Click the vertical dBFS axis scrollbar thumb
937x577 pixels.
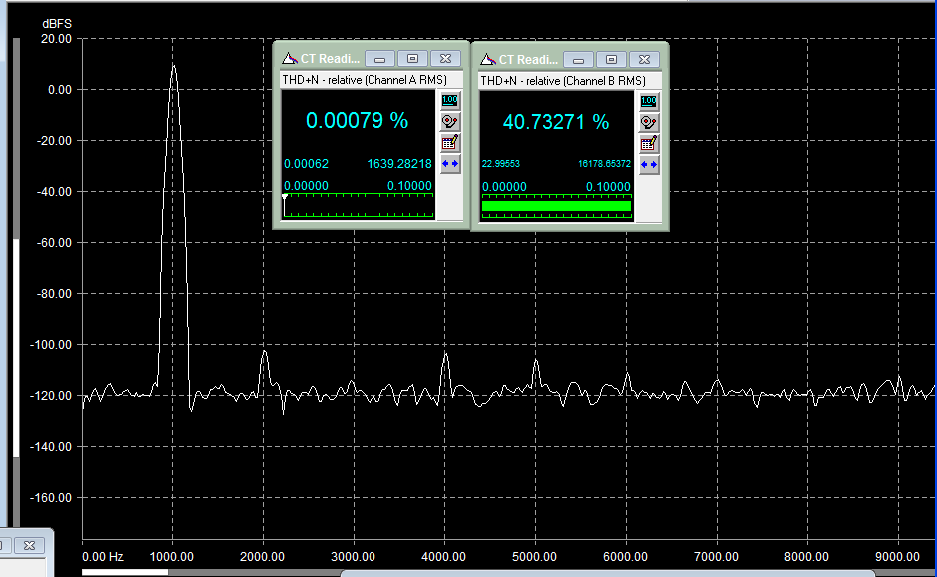click(16, 348)
